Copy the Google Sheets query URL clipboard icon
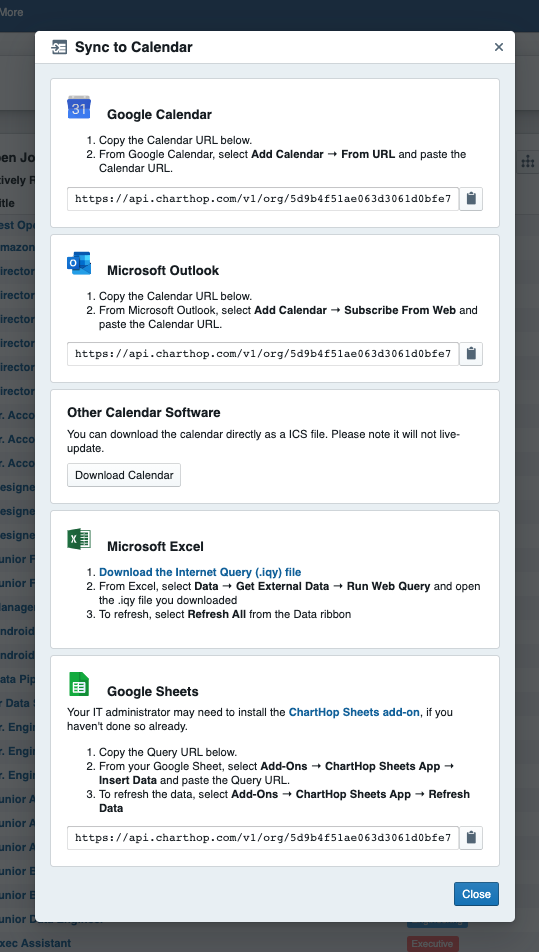The height and width of the screenshot is (952, 539). coord(471,838)
